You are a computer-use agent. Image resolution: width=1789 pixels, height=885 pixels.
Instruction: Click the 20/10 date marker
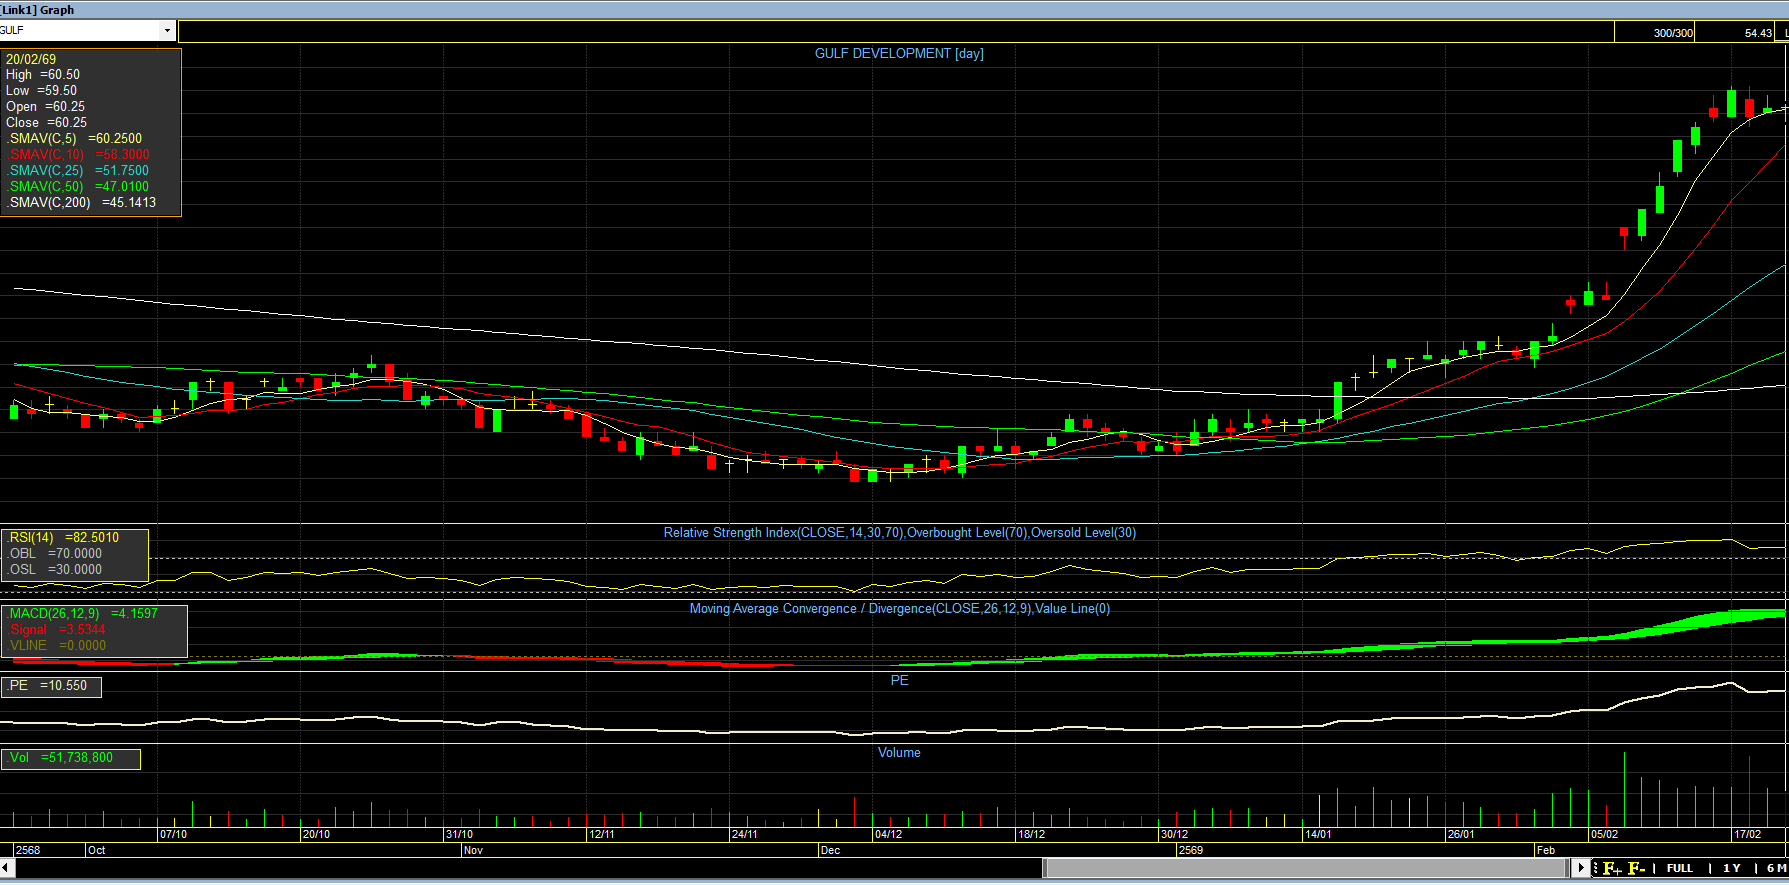pyautogui.click(x=316, y=834)
